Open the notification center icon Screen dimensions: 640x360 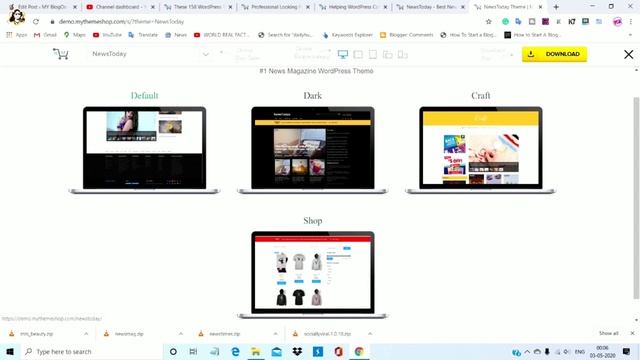(627, 351)
